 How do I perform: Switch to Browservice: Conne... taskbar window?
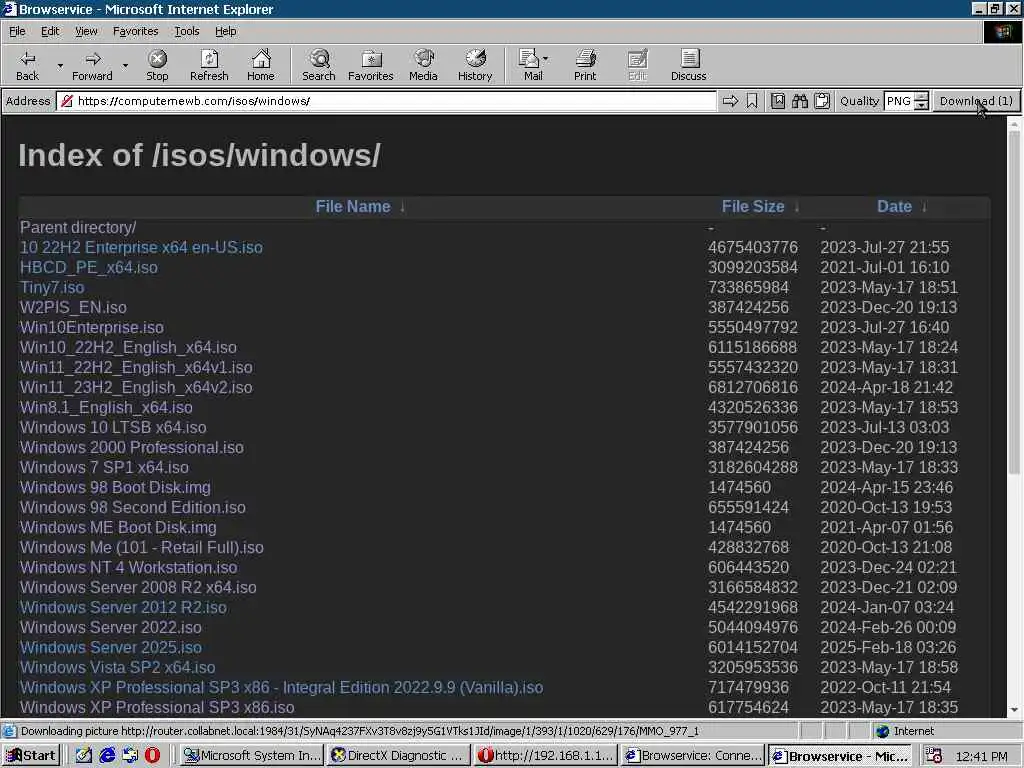693,756
